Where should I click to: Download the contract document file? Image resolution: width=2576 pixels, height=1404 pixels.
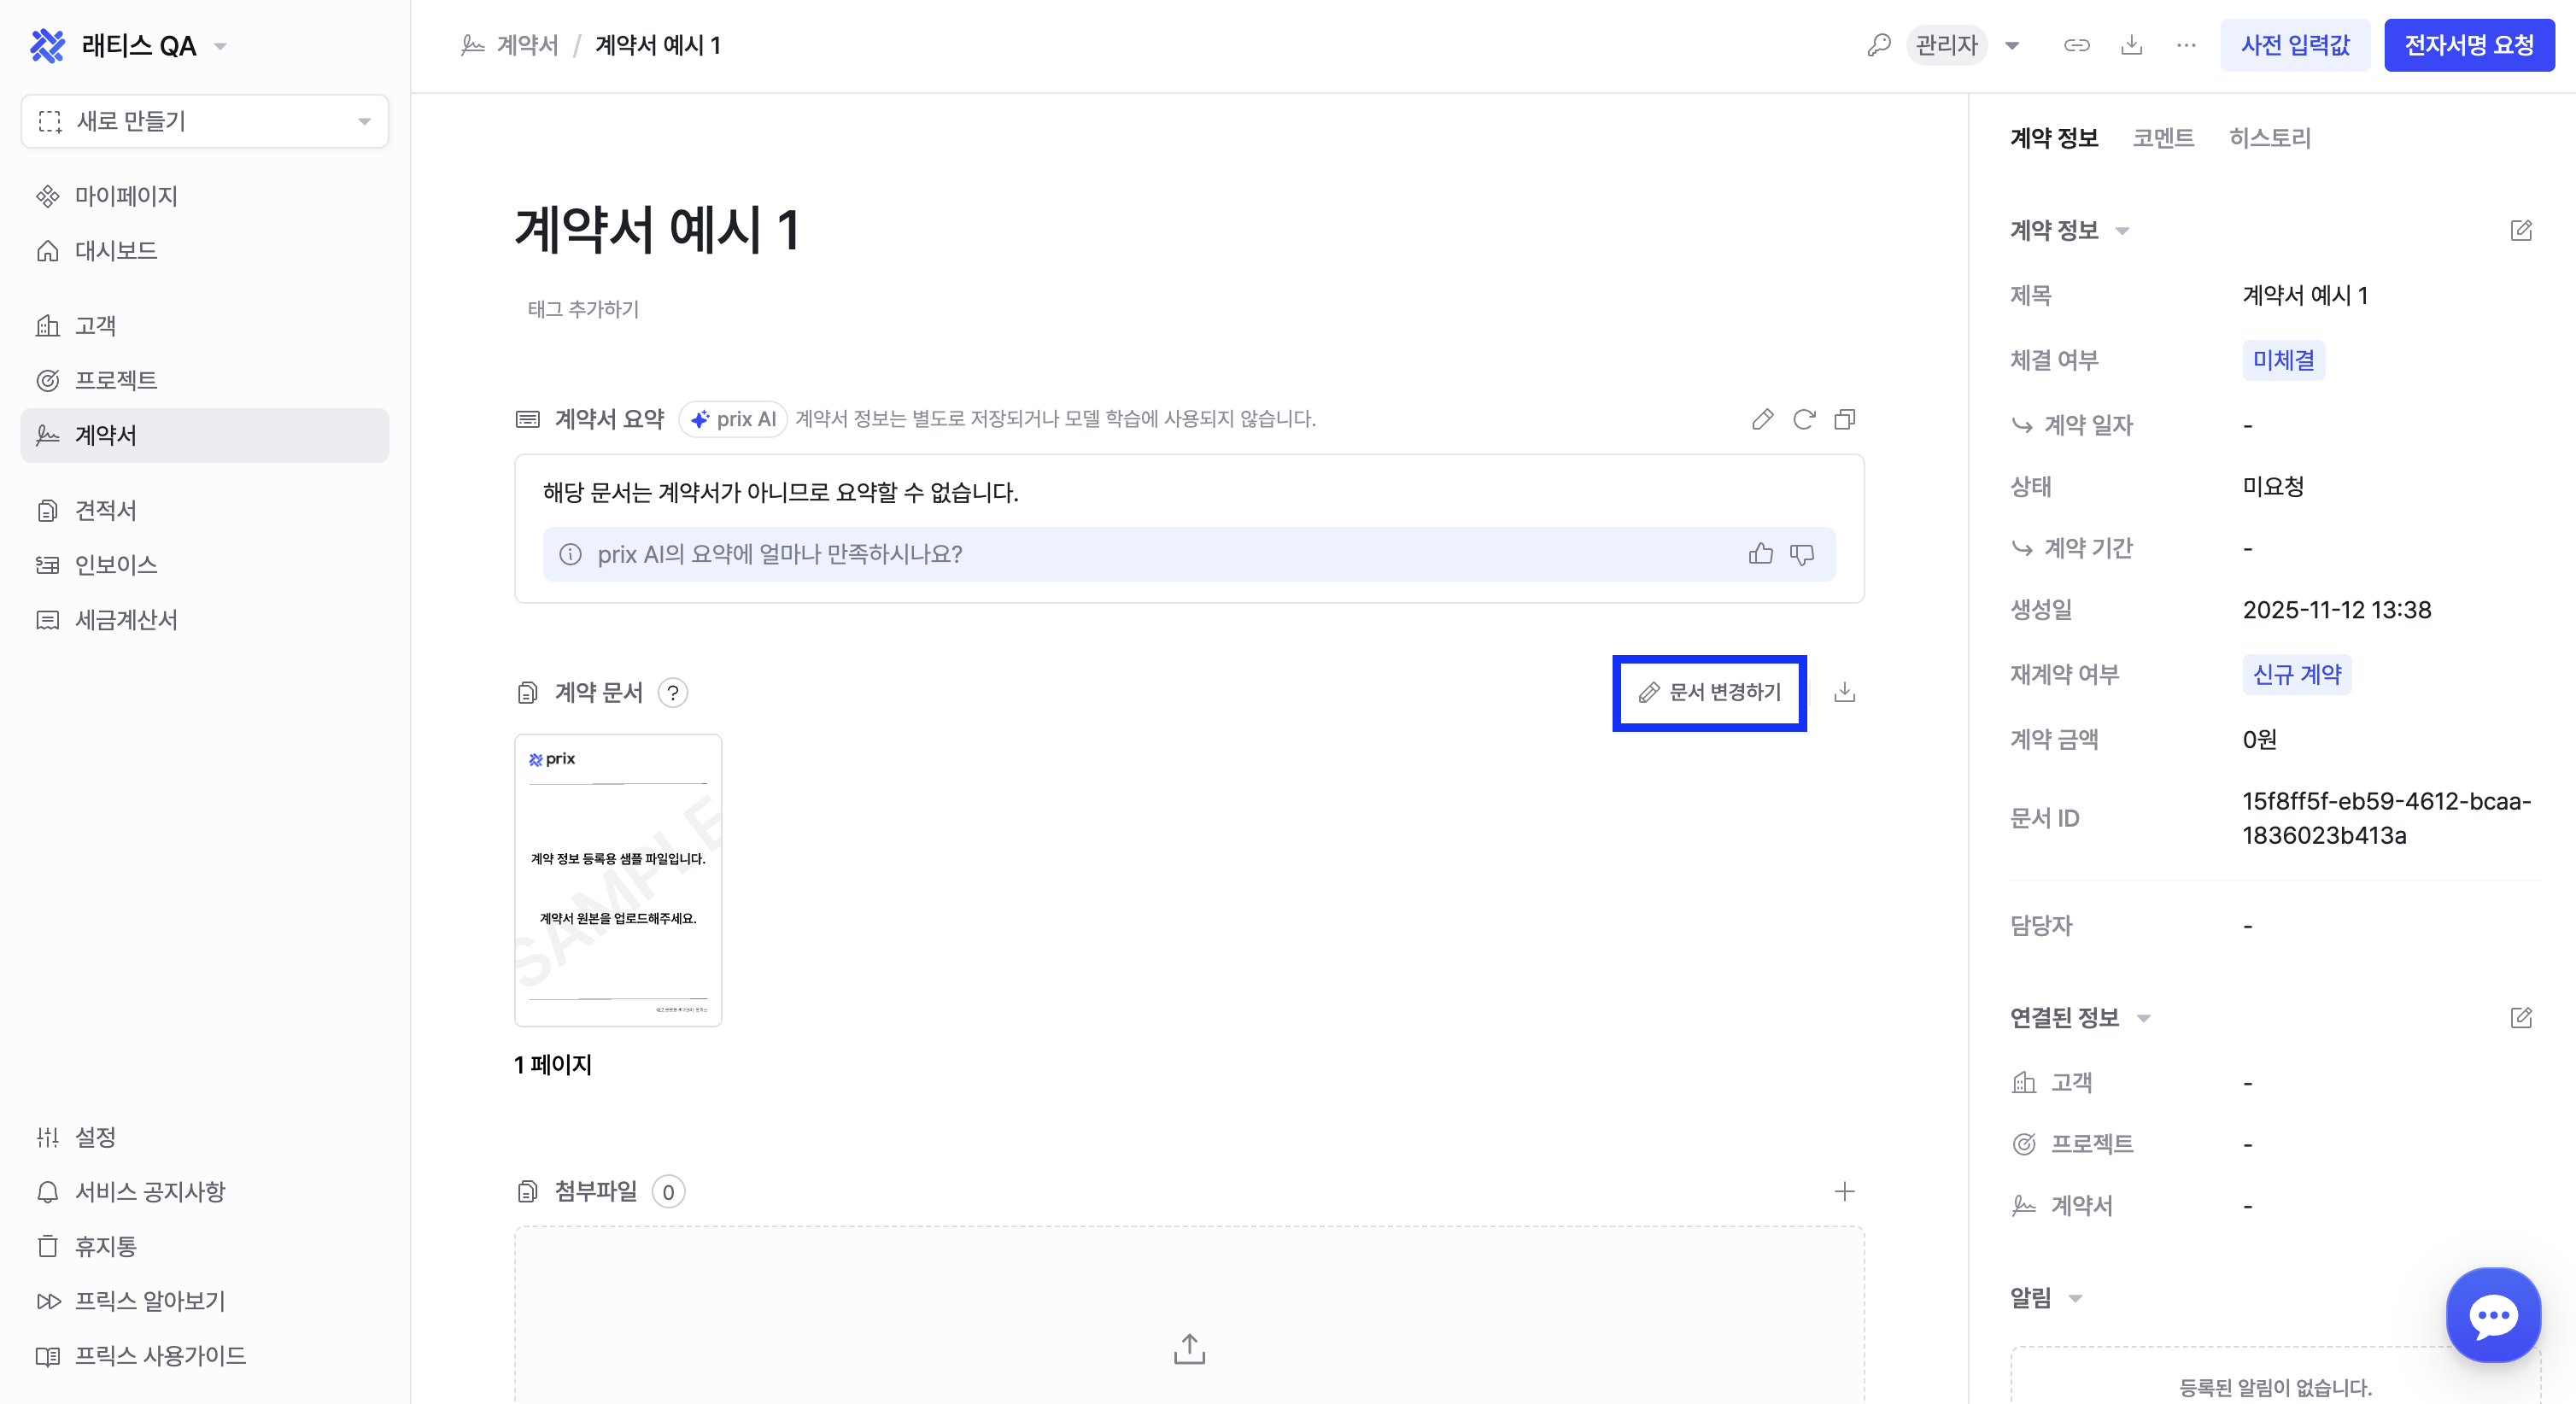click(x=1844, y=692)
